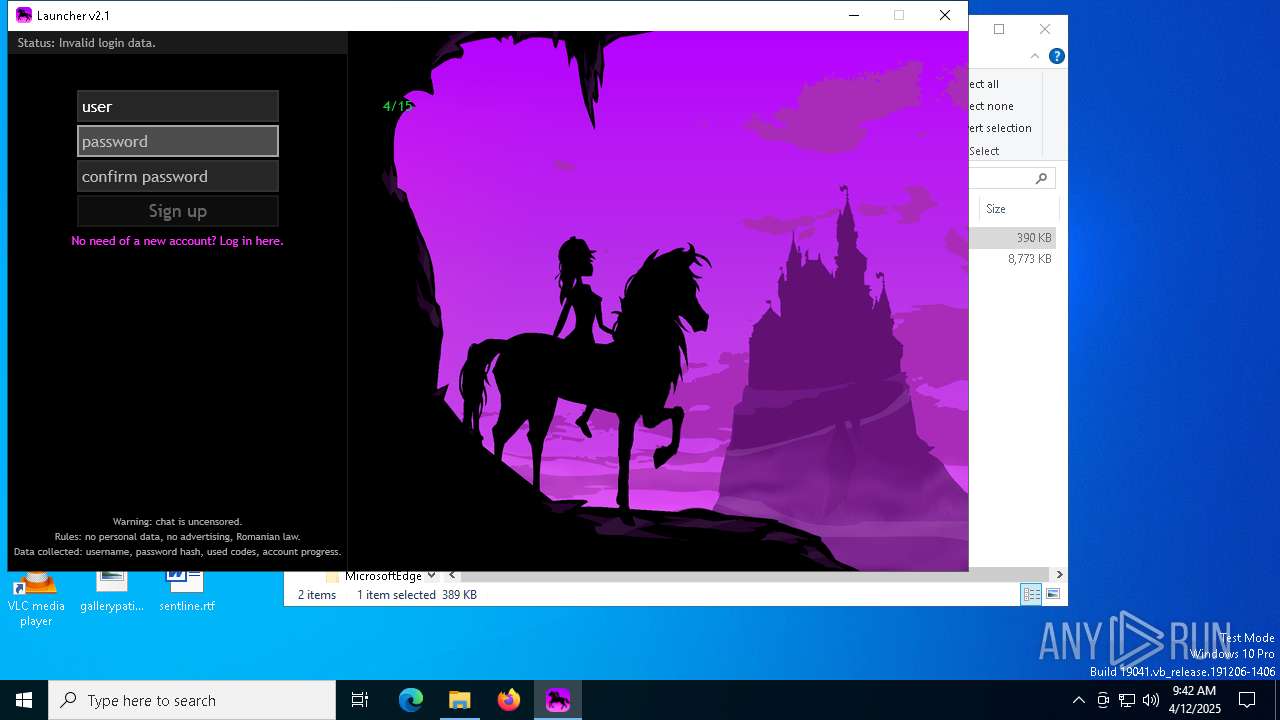1280x720 pixels.
Task: Collapse the File Explorer ribbon chevron
Action: [1035, 56]
